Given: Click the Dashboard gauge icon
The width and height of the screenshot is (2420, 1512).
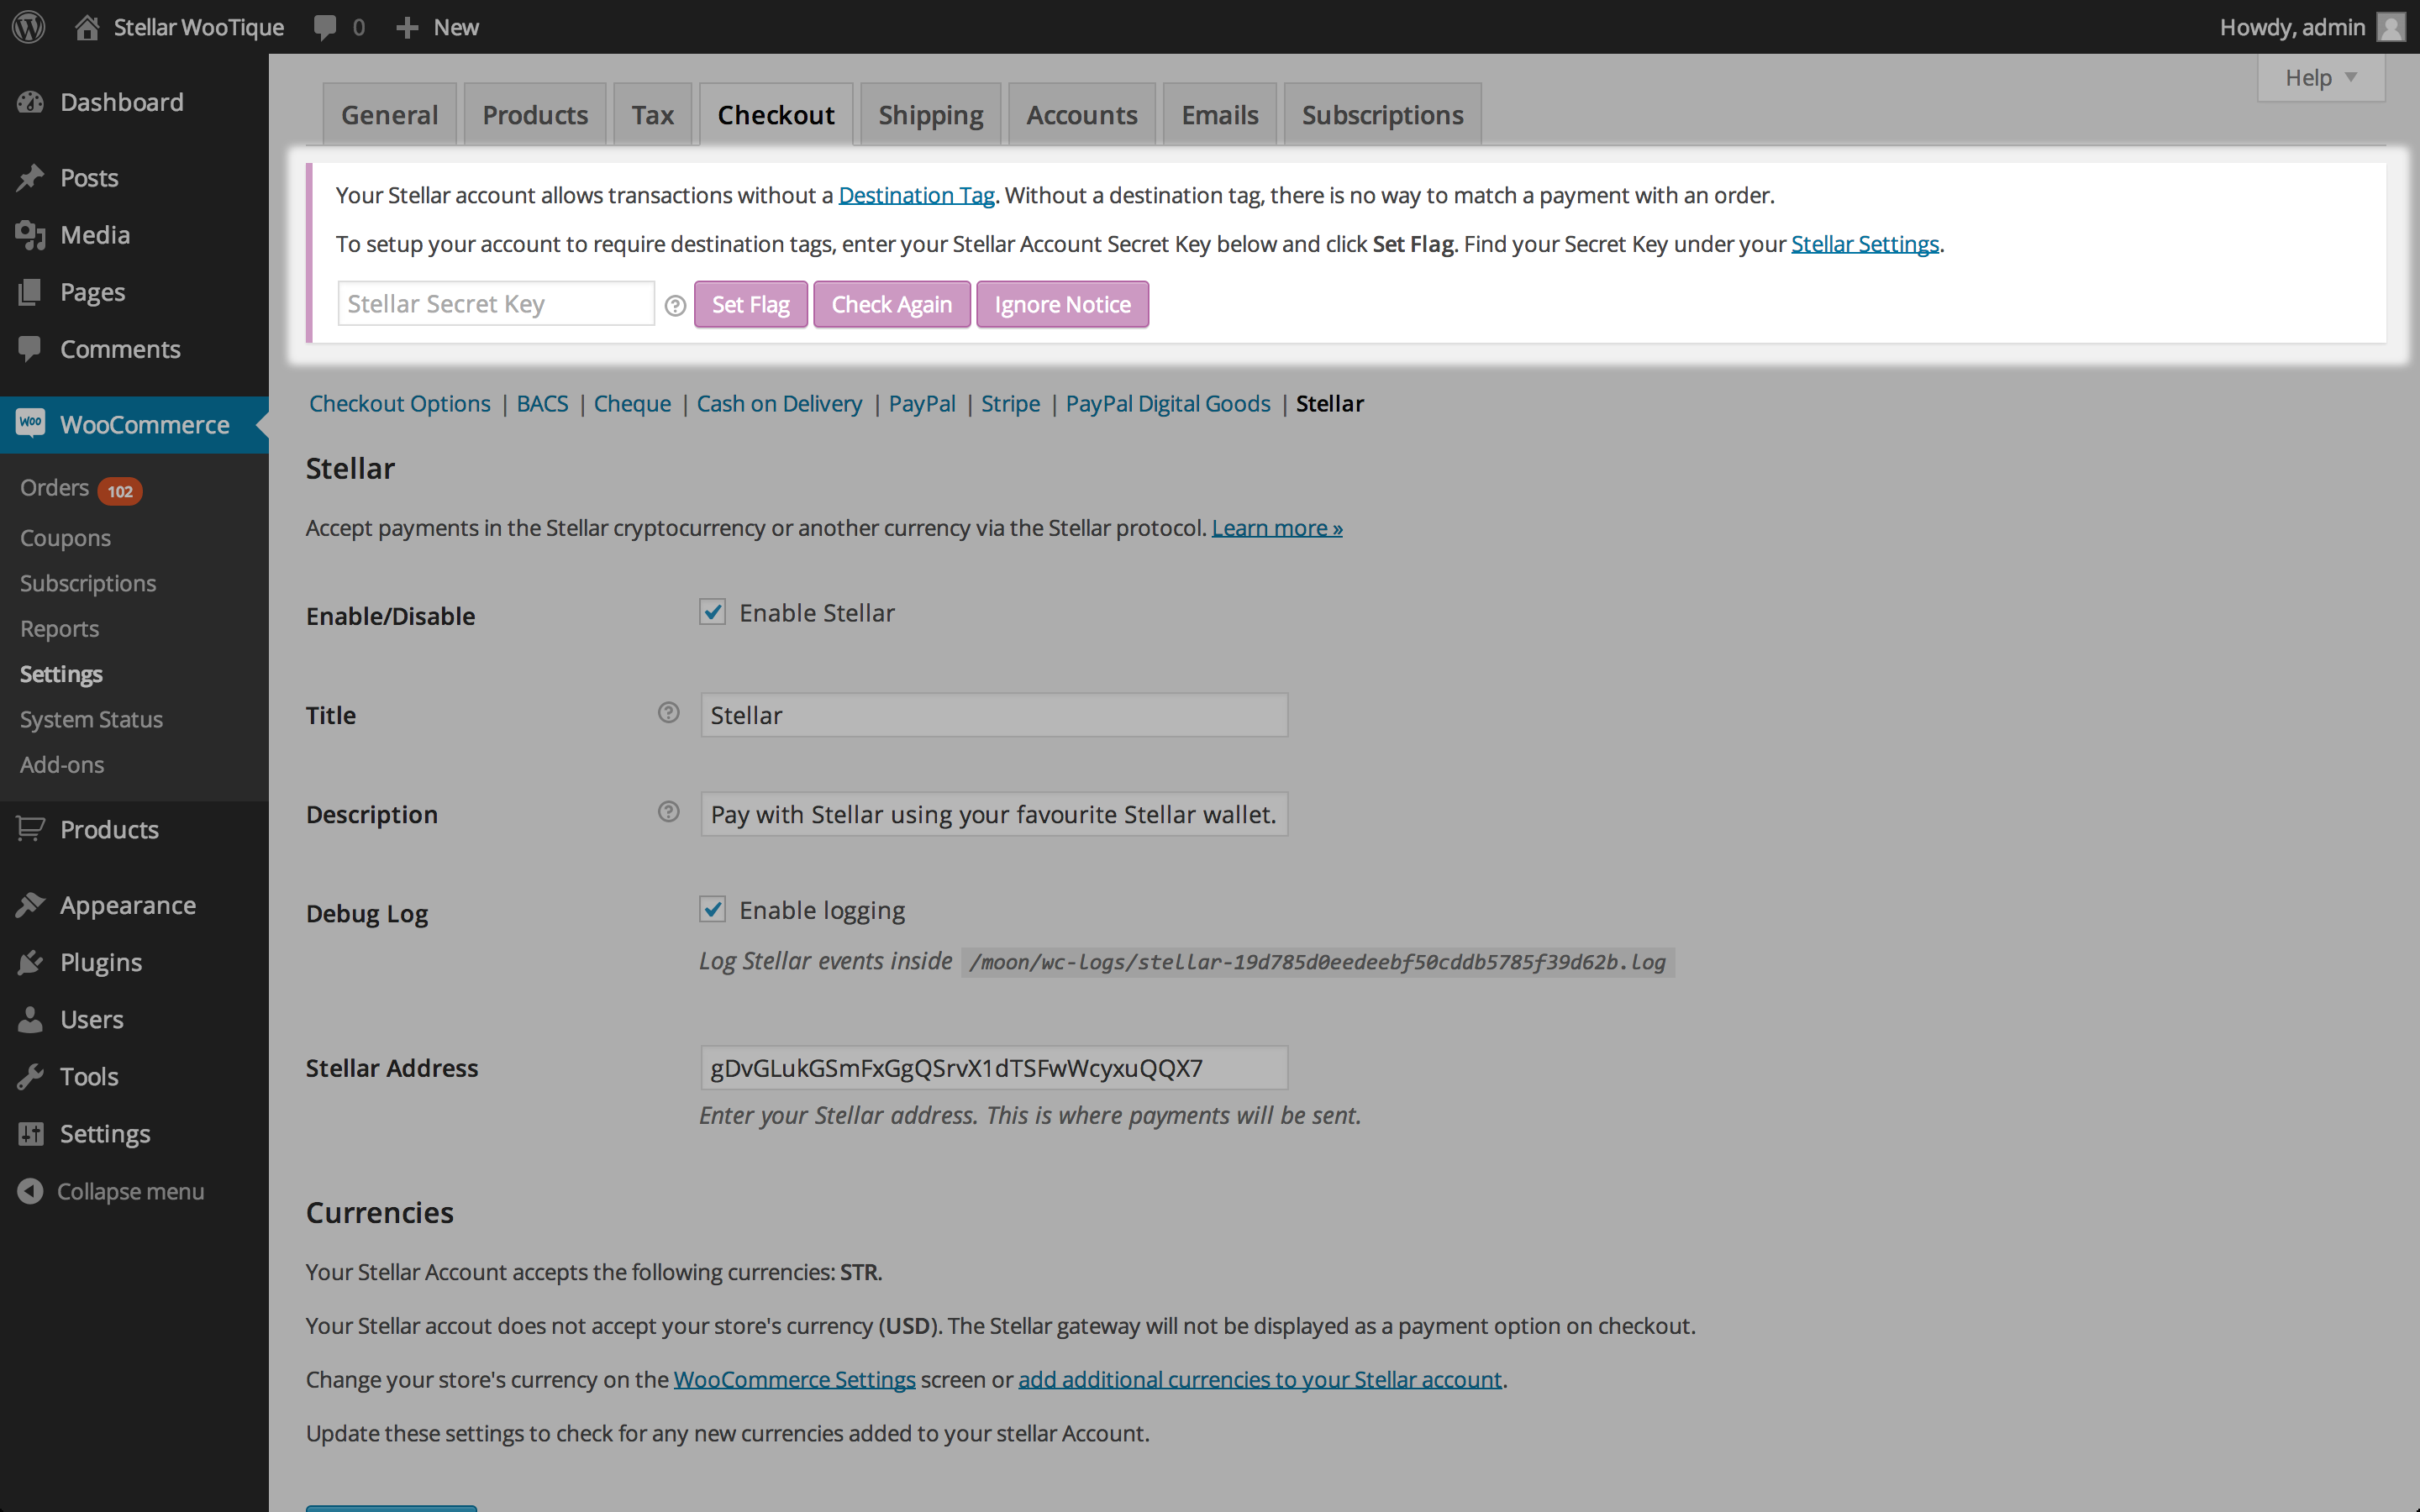Looking at the screenshot, I should tap(31, 102).
